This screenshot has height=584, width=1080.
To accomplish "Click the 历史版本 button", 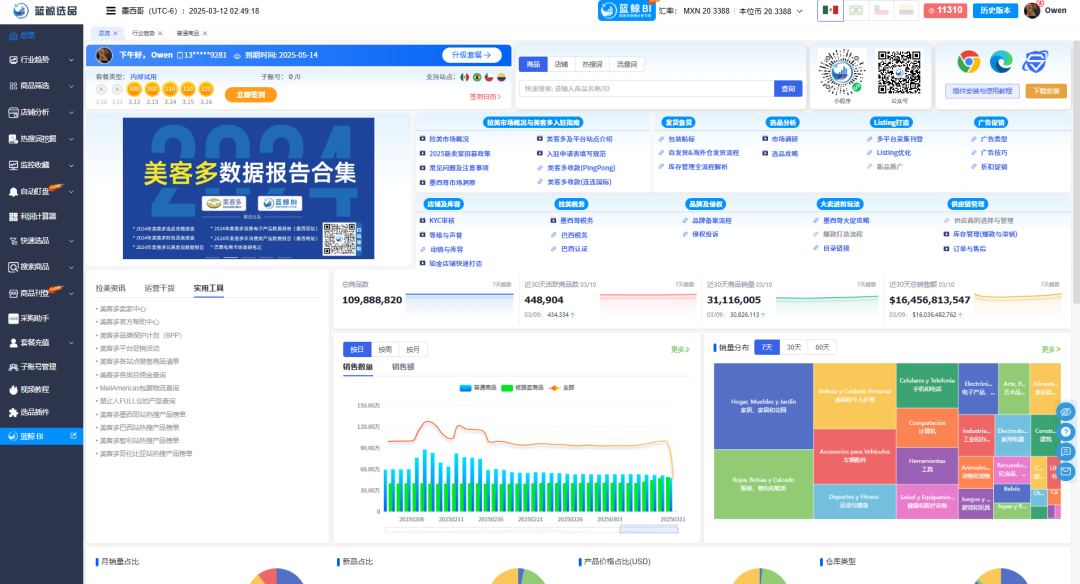I will click(995, 10).
